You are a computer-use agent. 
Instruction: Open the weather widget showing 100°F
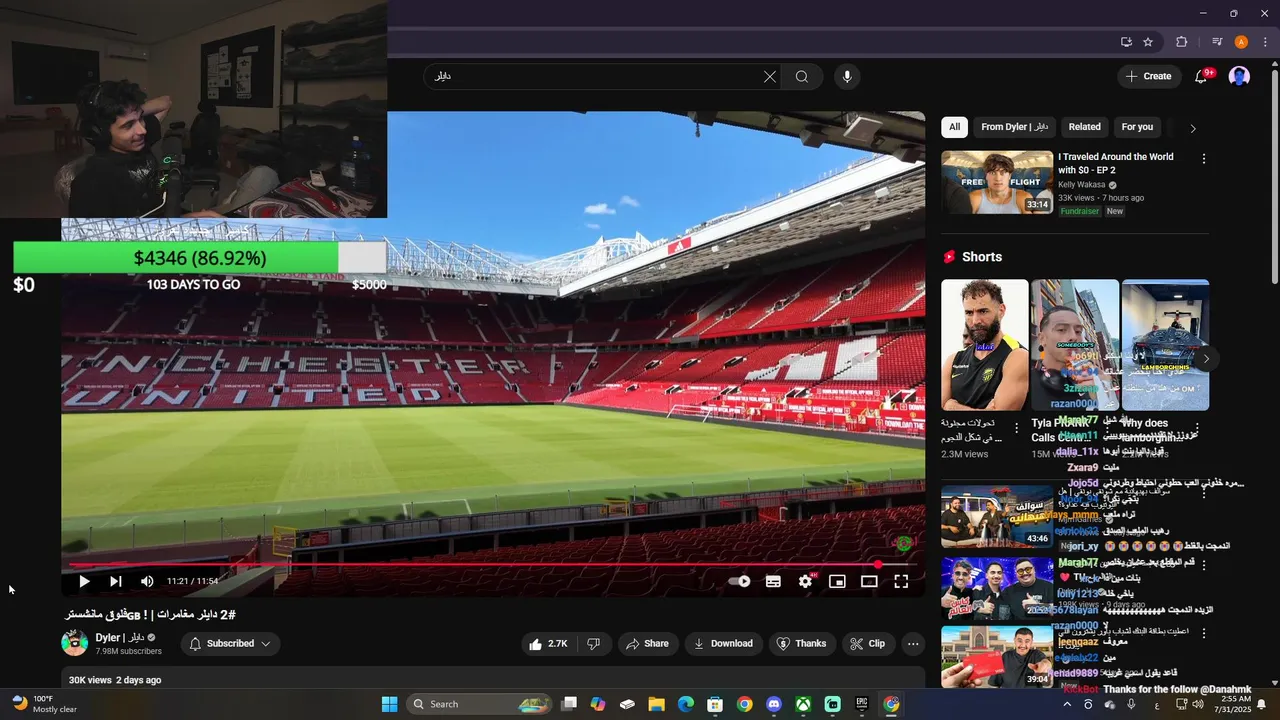(45, 704)
